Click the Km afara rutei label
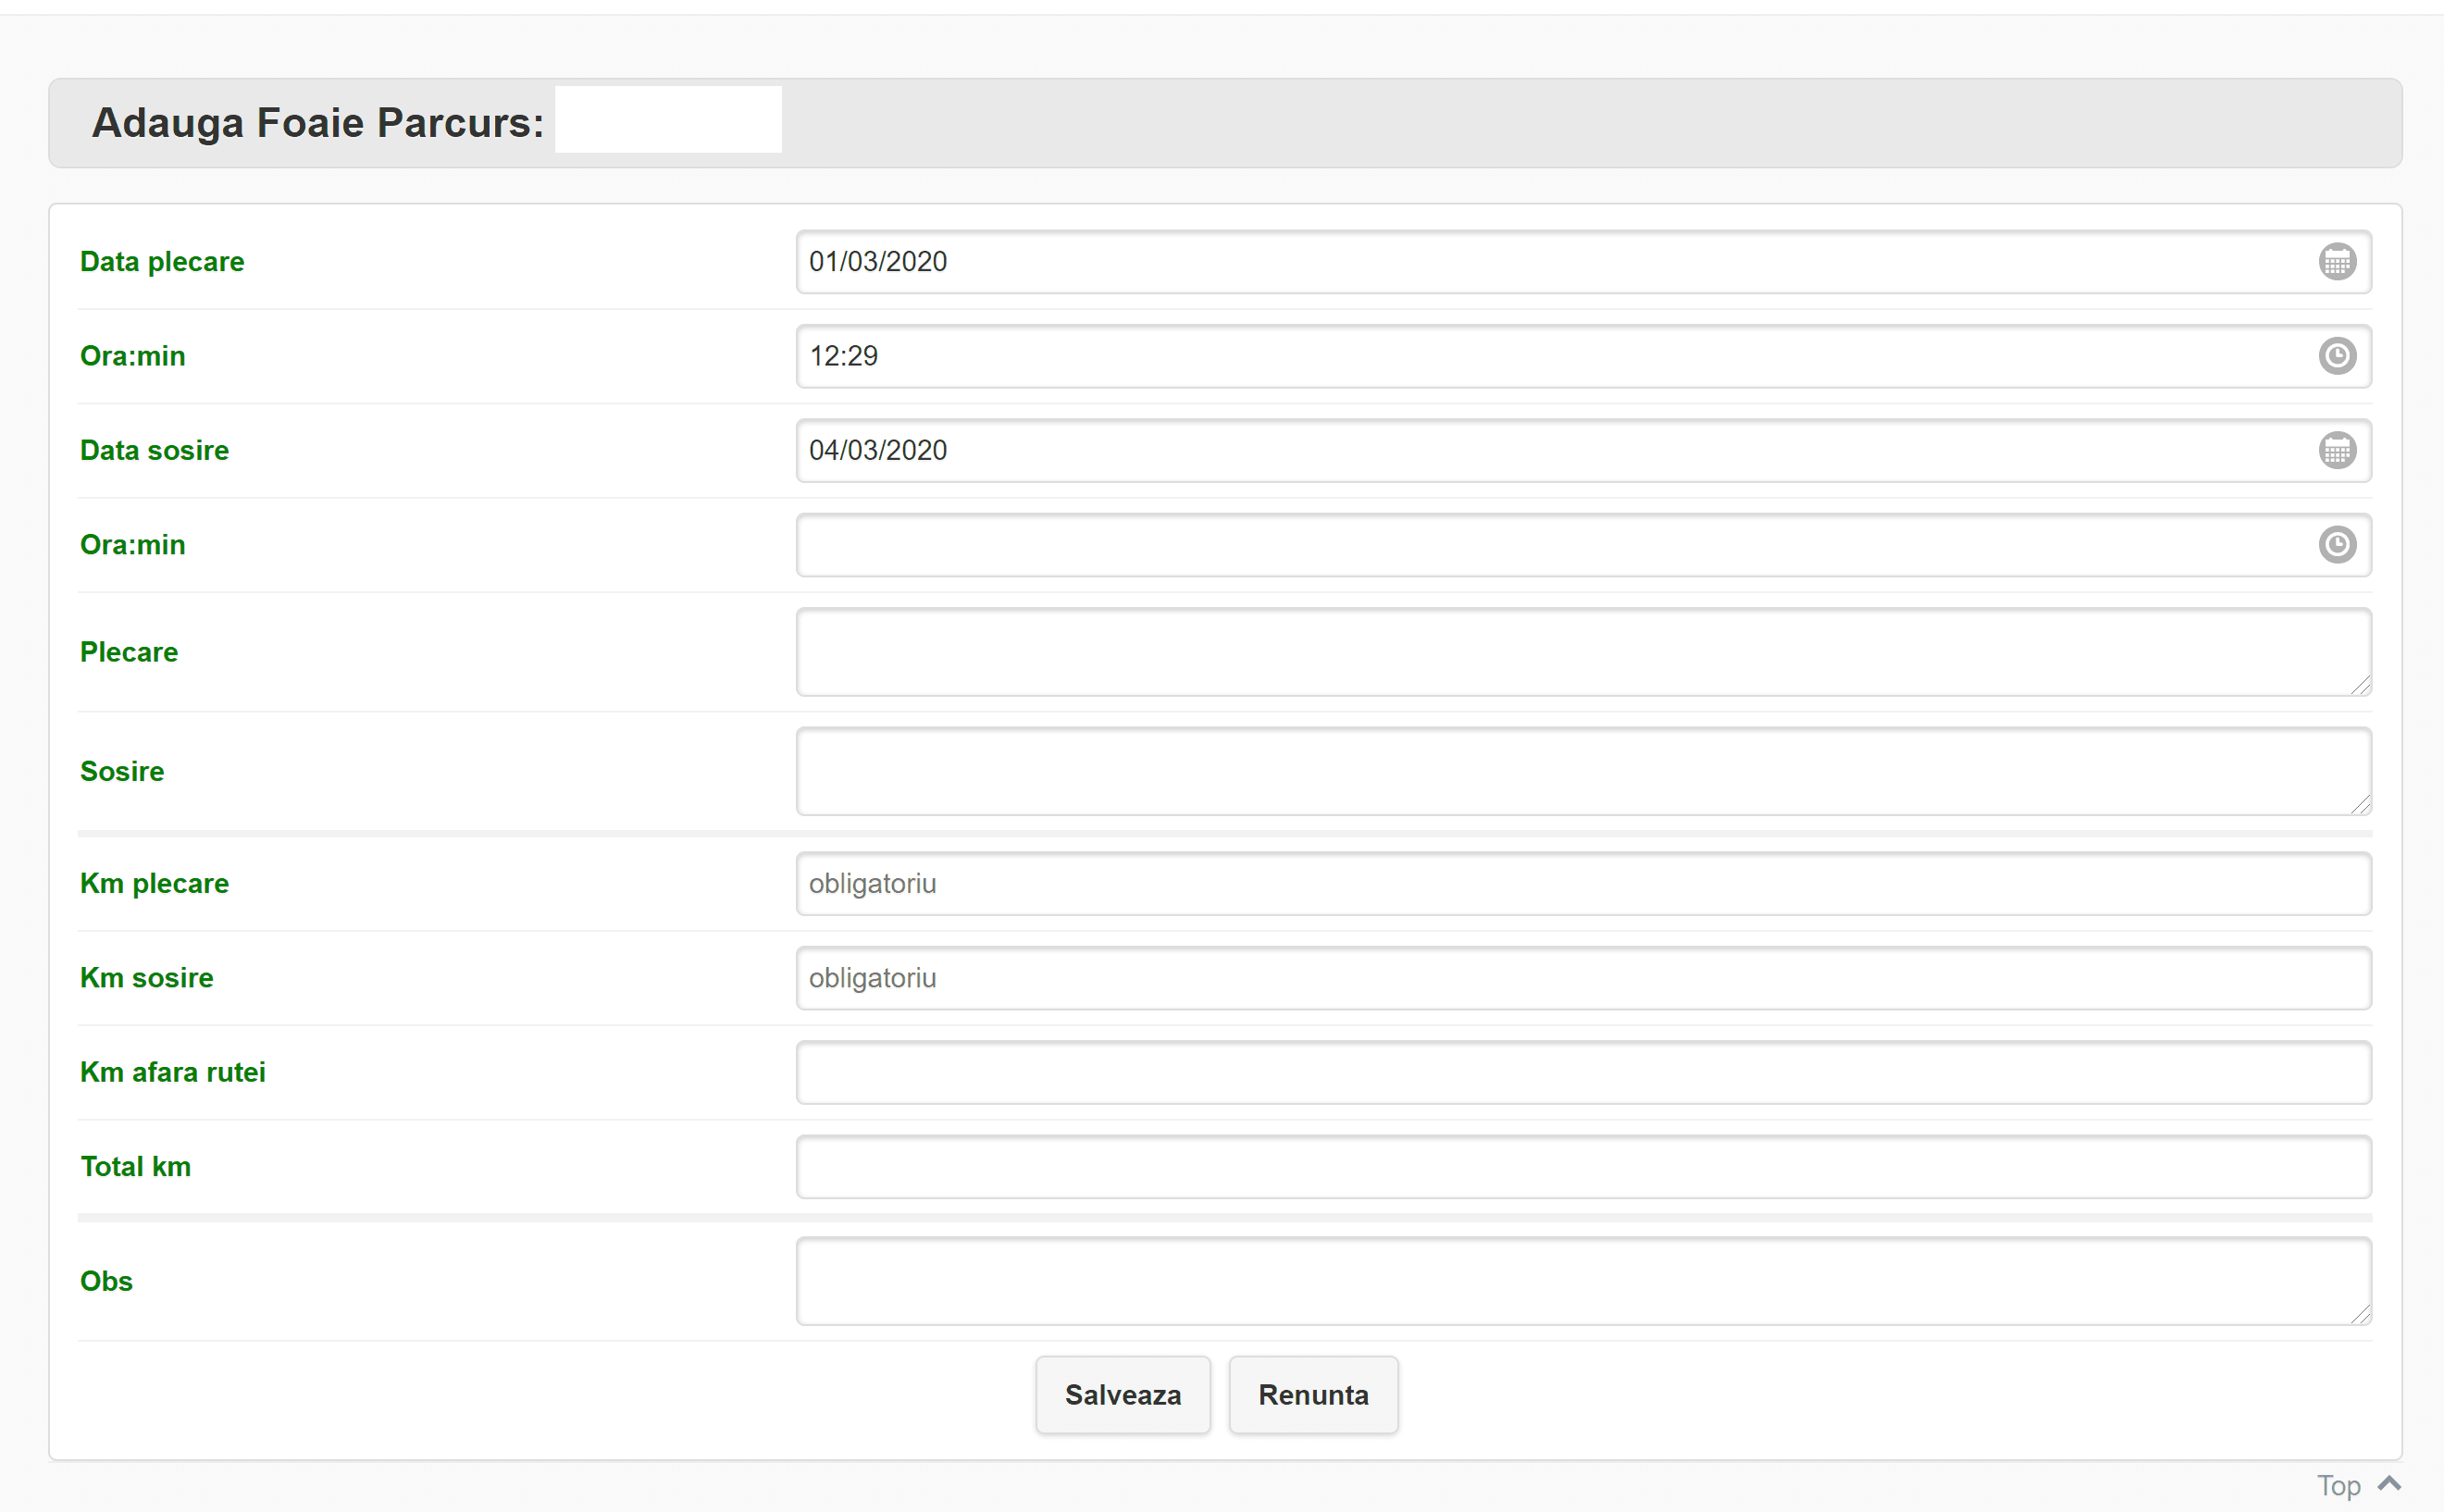Viewport: 2444px width, 1512px height. coord(173,1072)
